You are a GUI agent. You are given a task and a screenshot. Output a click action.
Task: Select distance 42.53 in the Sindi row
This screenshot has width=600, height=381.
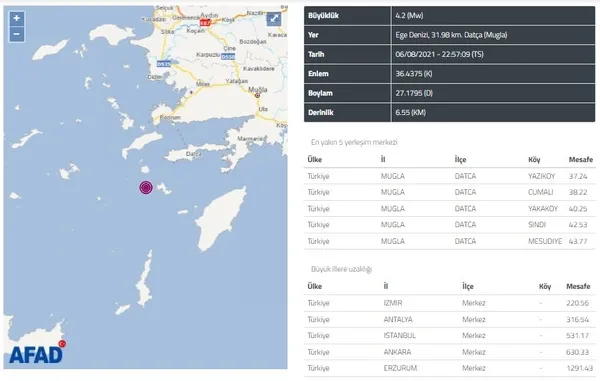578,225
